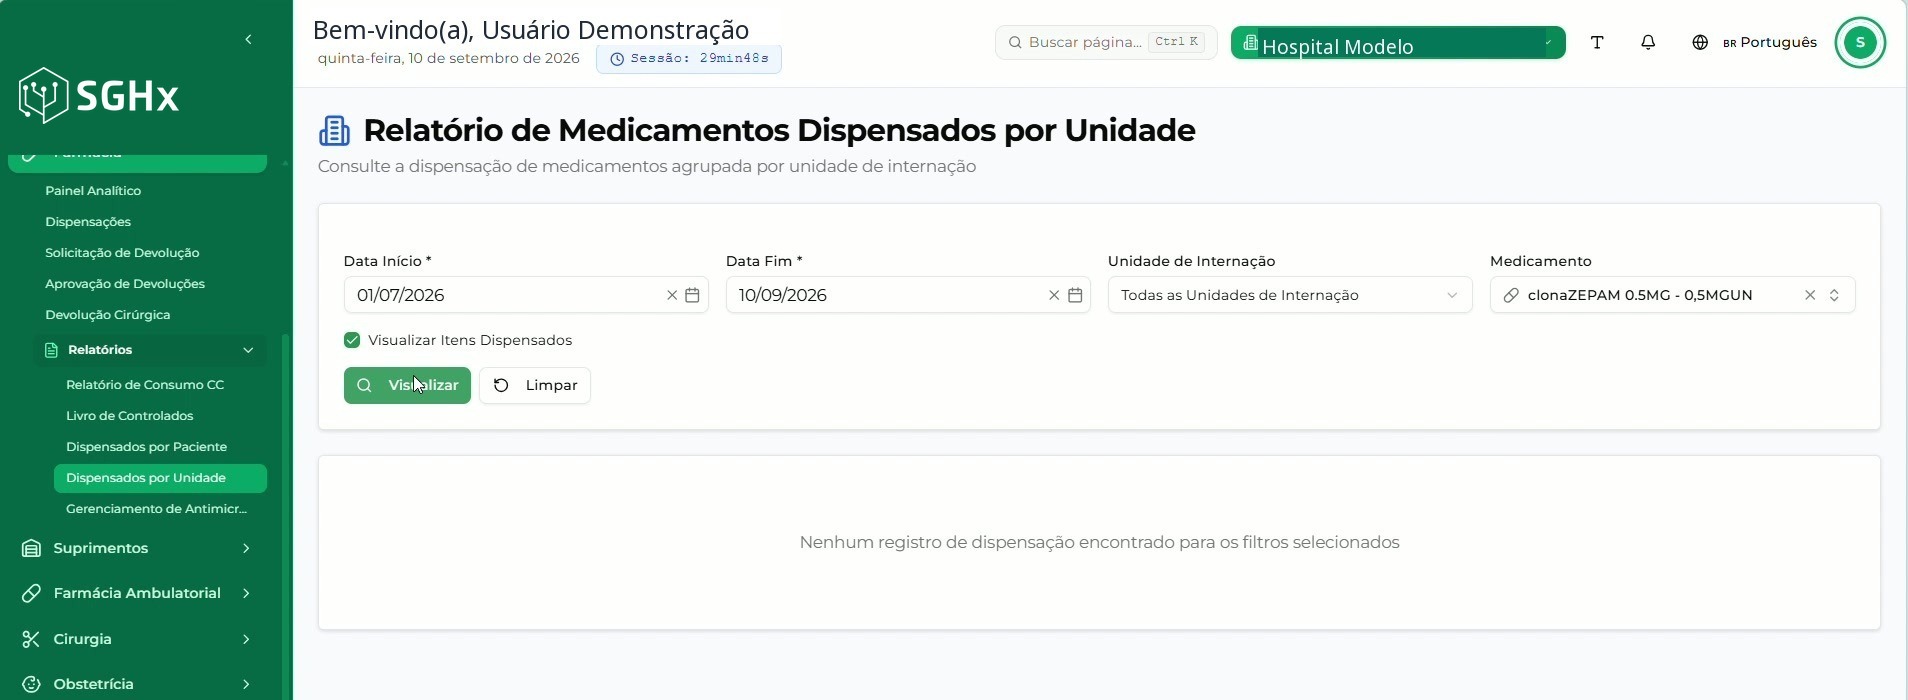Image resolution: width=1908 pixels, height=700 pixels.
Task: Expand the Suprimentos menu
Action: coord(246,548)
